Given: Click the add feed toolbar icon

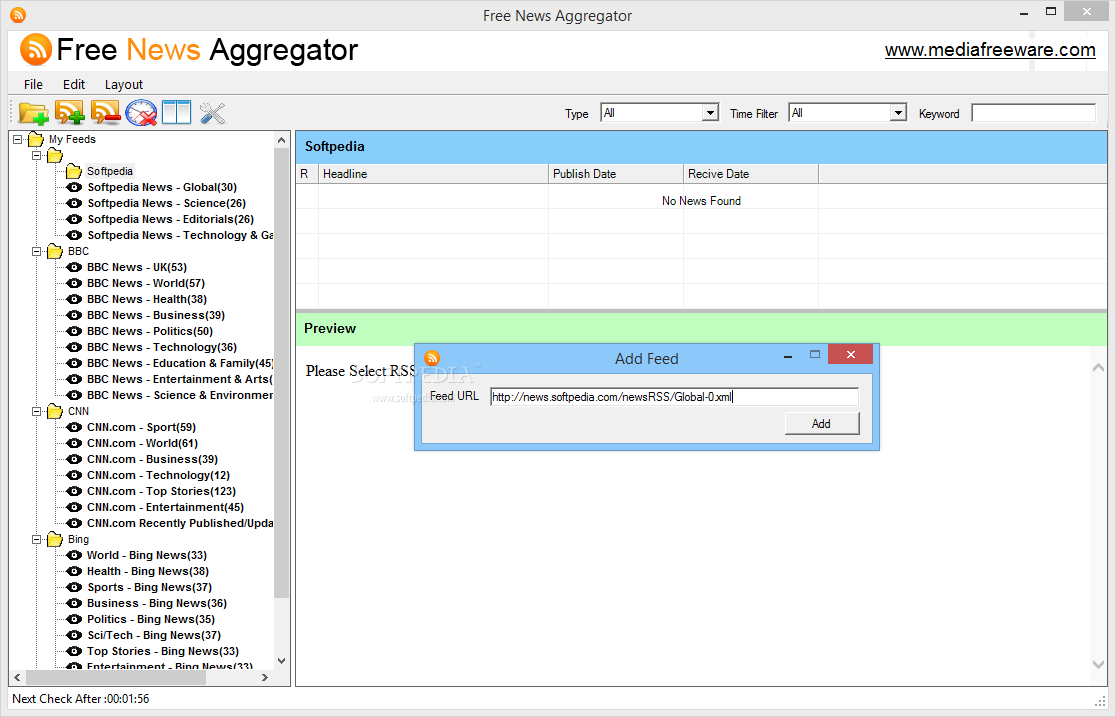Looking at the screenshot, I should (x=70, y=112).
